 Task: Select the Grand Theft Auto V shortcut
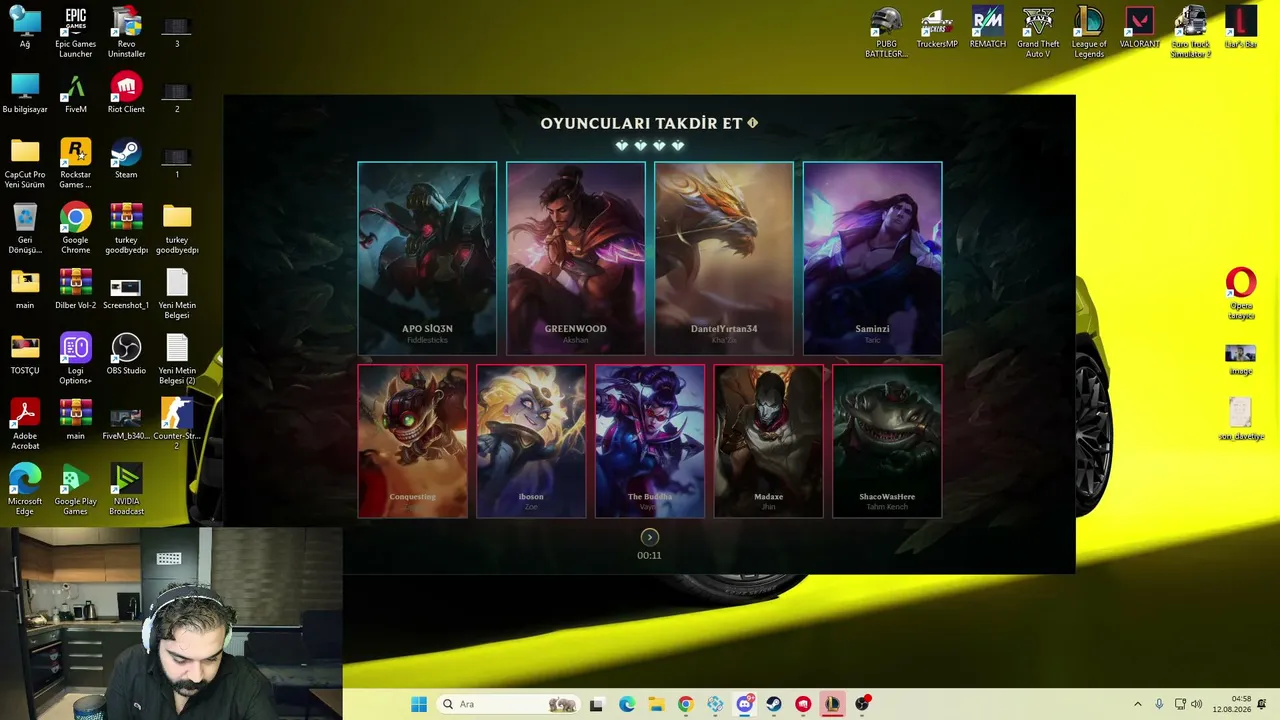(1038, 32)
